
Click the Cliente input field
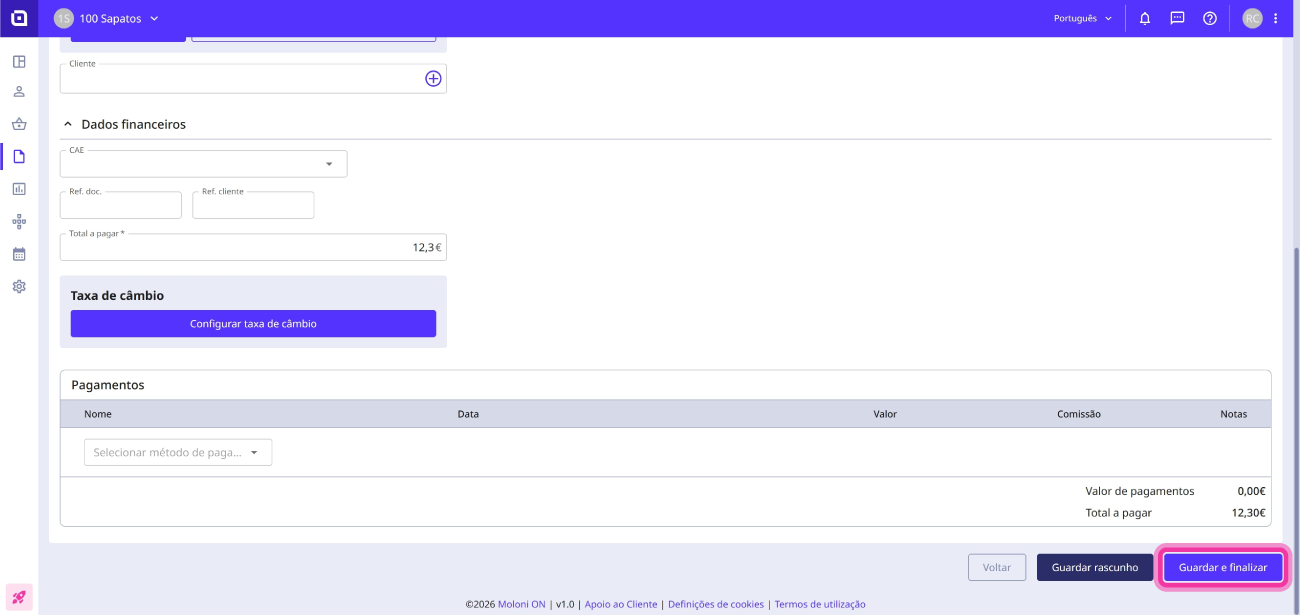pos(253,78)
